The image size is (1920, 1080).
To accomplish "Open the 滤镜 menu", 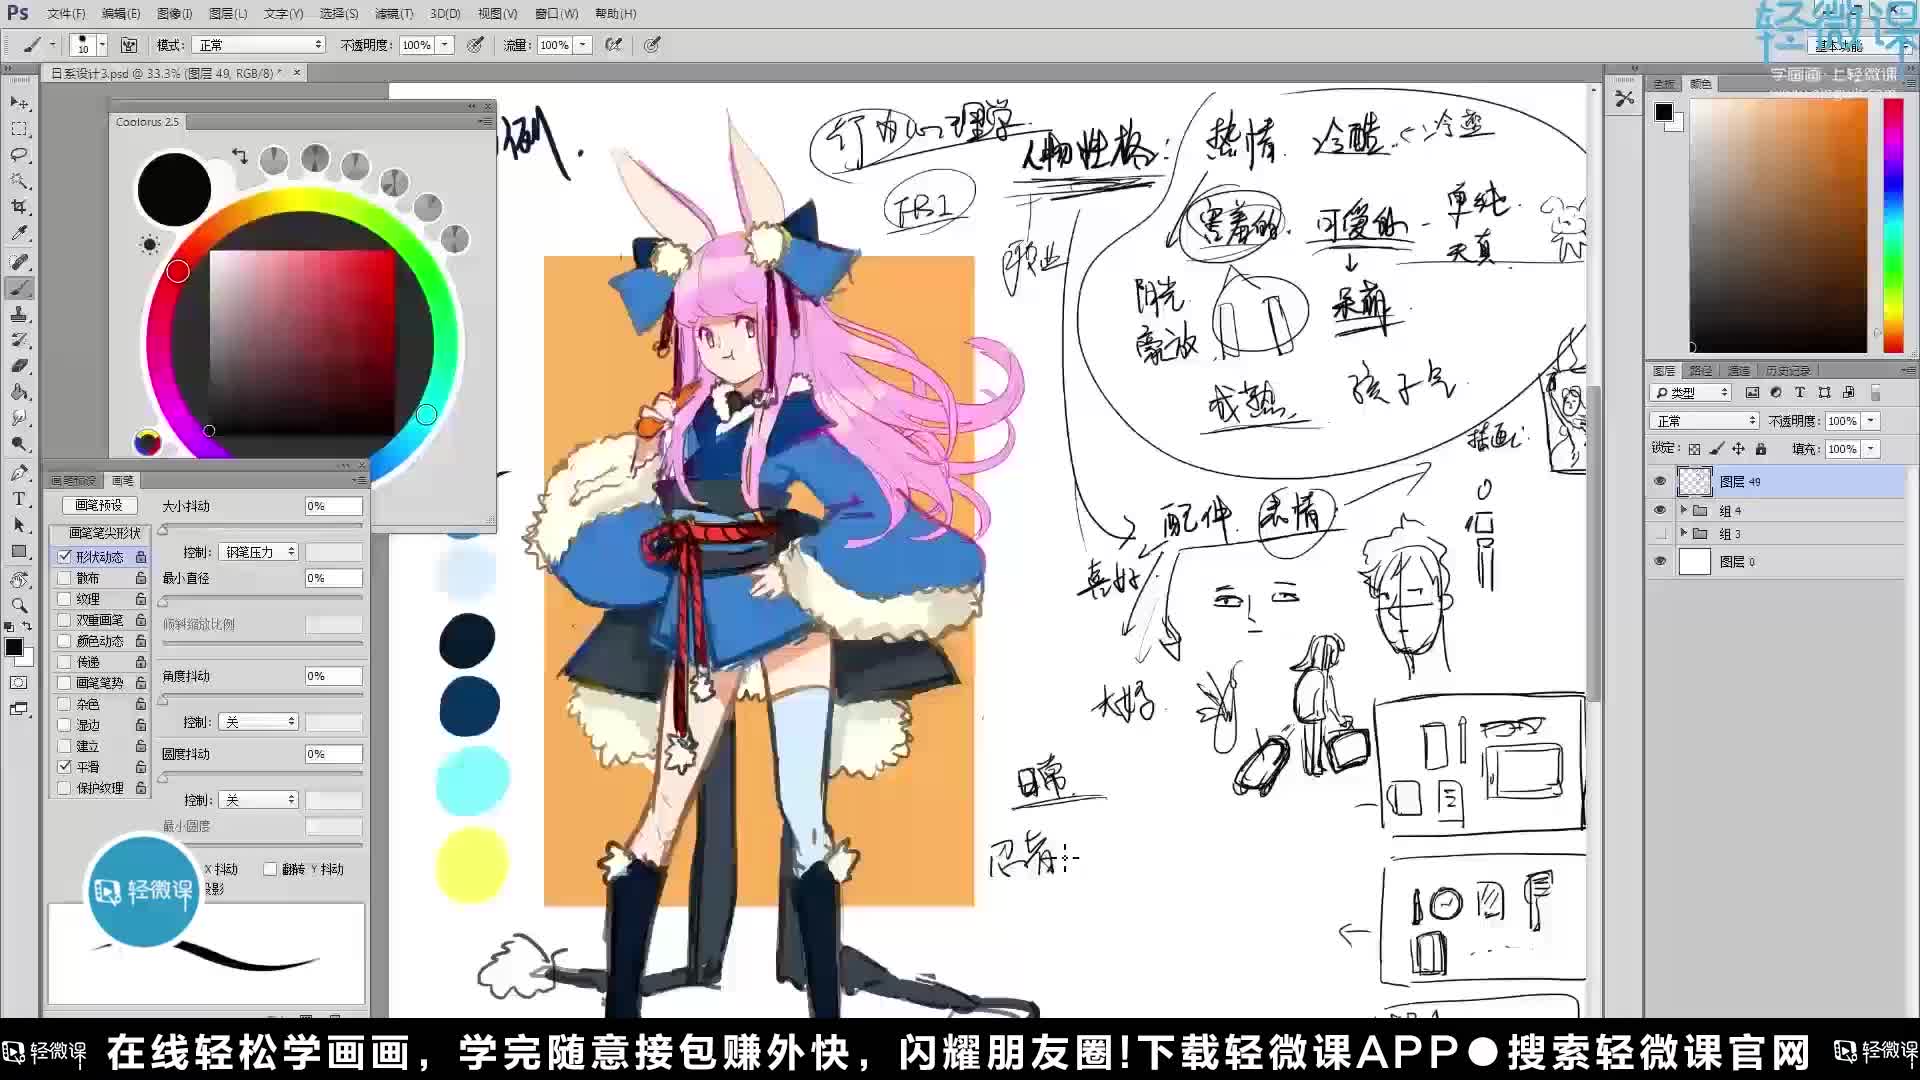I will click(395, 13).
